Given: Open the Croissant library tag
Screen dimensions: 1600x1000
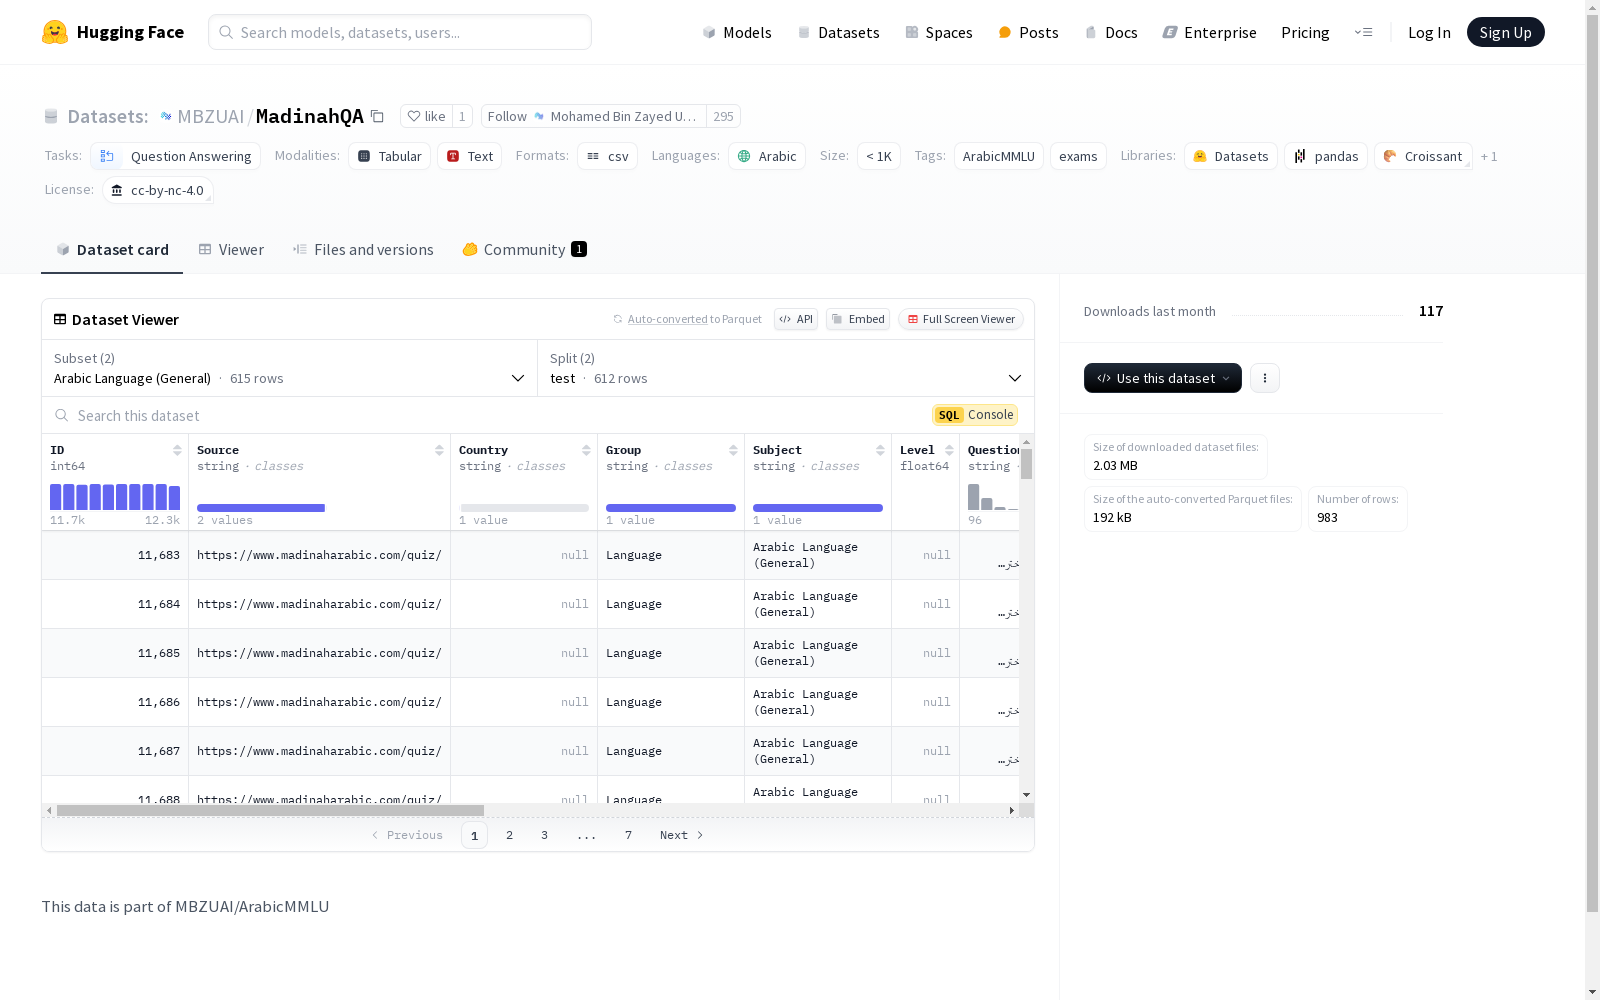Looking at the screenshot, I should click(x=1423, y=156).
